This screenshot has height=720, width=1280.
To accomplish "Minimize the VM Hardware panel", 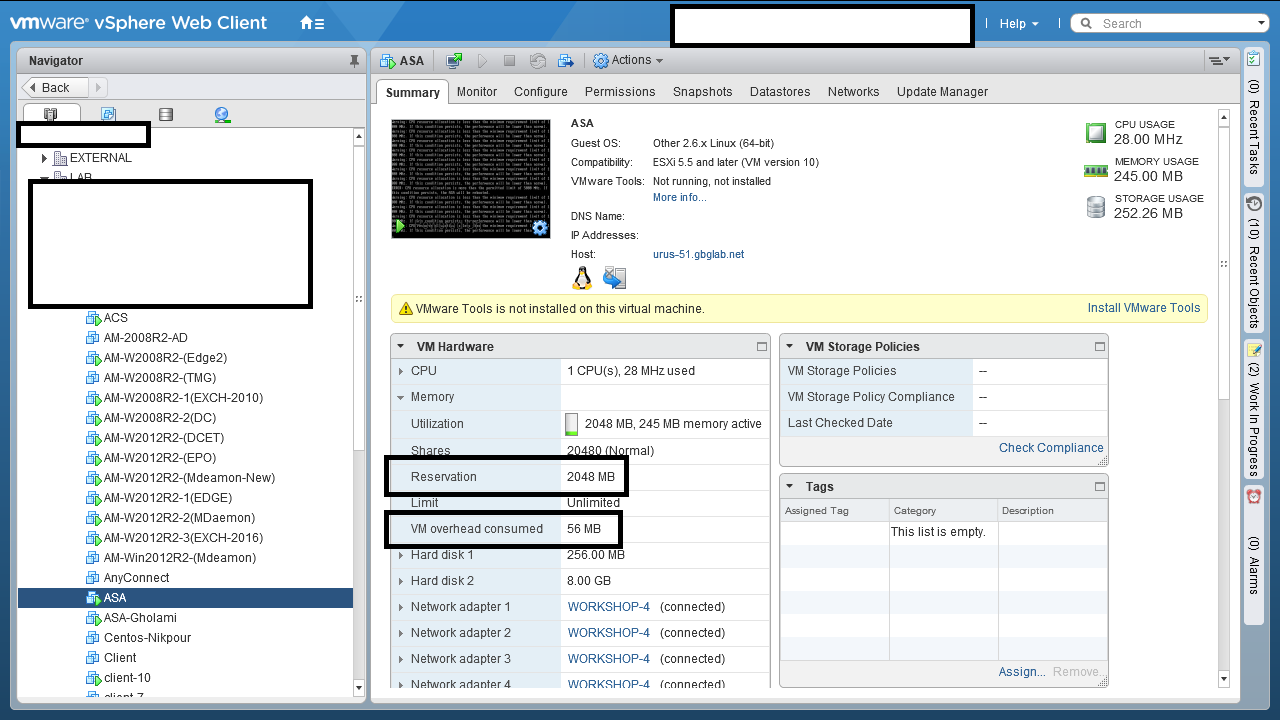I will [762, 347].
